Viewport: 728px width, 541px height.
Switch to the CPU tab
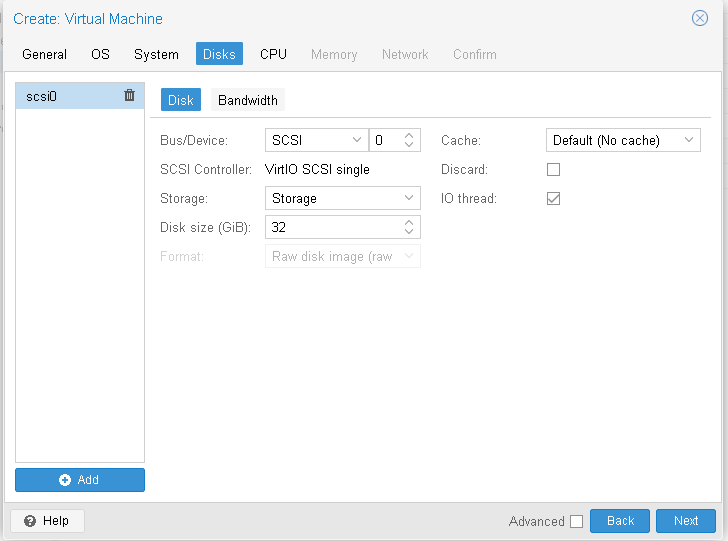tap(273, 54)
